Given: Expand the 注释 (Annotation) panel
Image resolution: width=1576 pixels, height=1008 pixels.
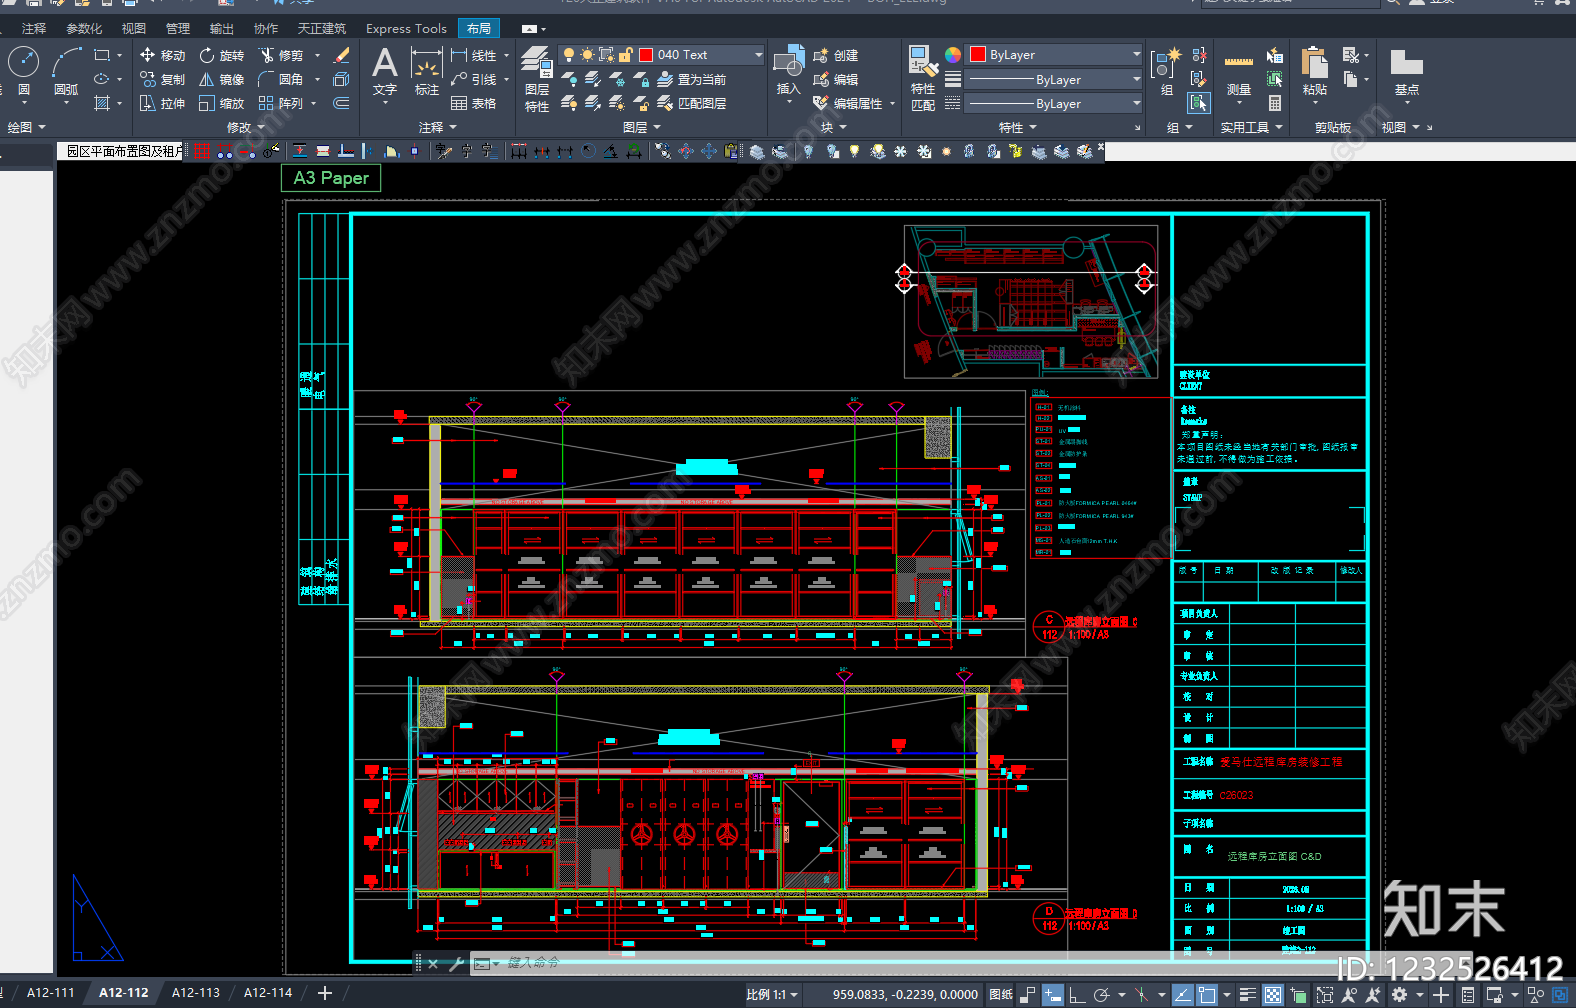Looking at the screenshot, I should coord(438,127).
